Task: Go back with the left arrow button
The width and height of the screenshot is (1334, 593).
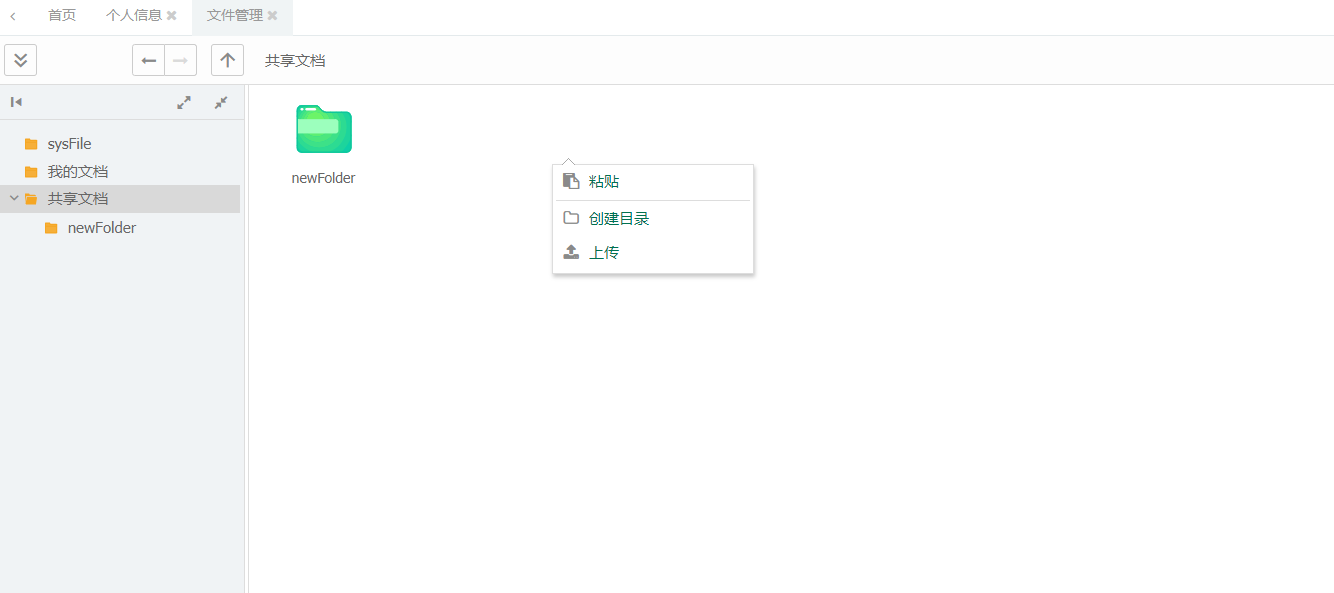Action: point(148,60)
